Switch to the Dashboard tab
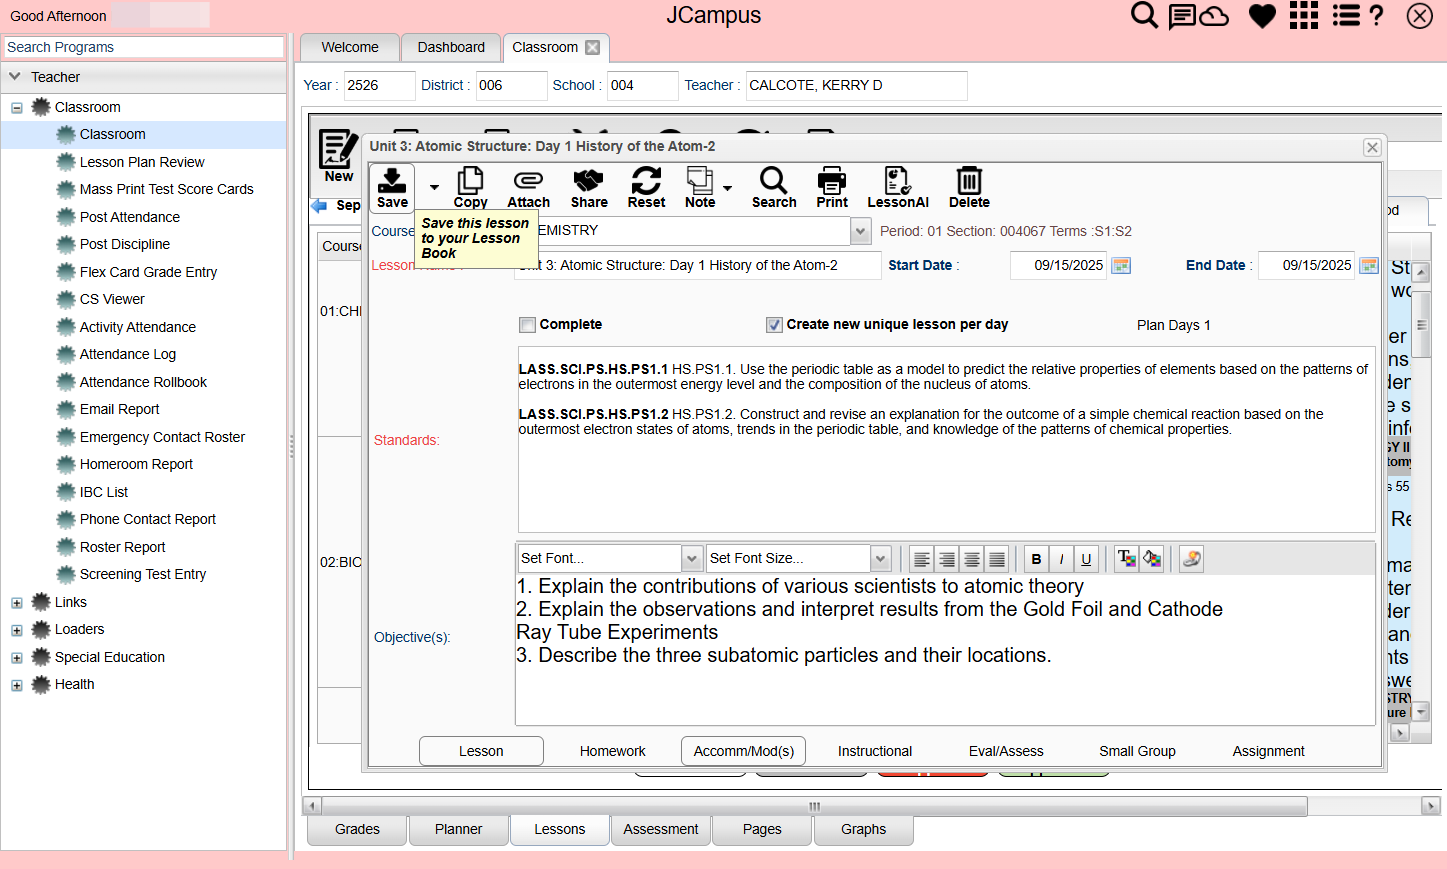This screenshot has height=869, width=1447. point(451,47)
